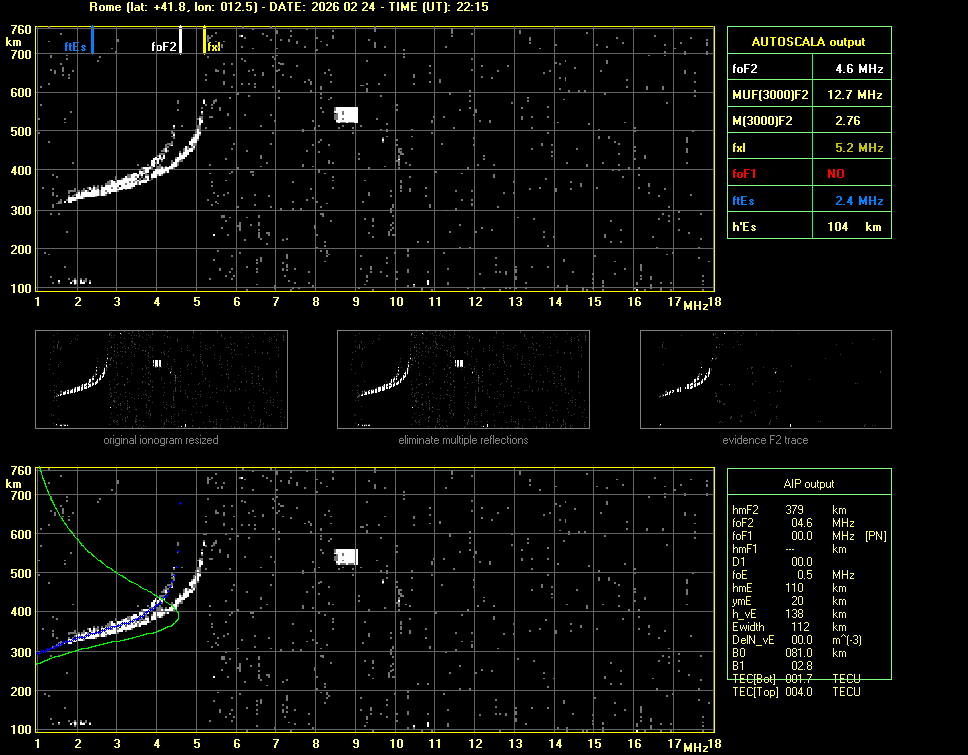Click the yellow fxI marker on top ionogram
This screenshot has width=968, height=755.
coord(205,42)
